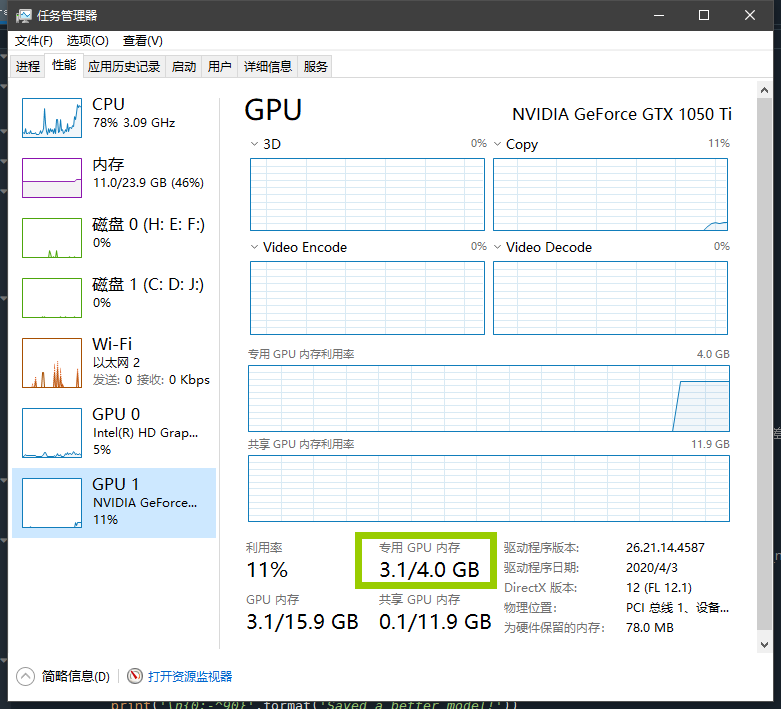Click the 共享 GPU 内存 0.1/11.9 GB value
This screenshot has width=781, height=709.
[x=435, y=621]
